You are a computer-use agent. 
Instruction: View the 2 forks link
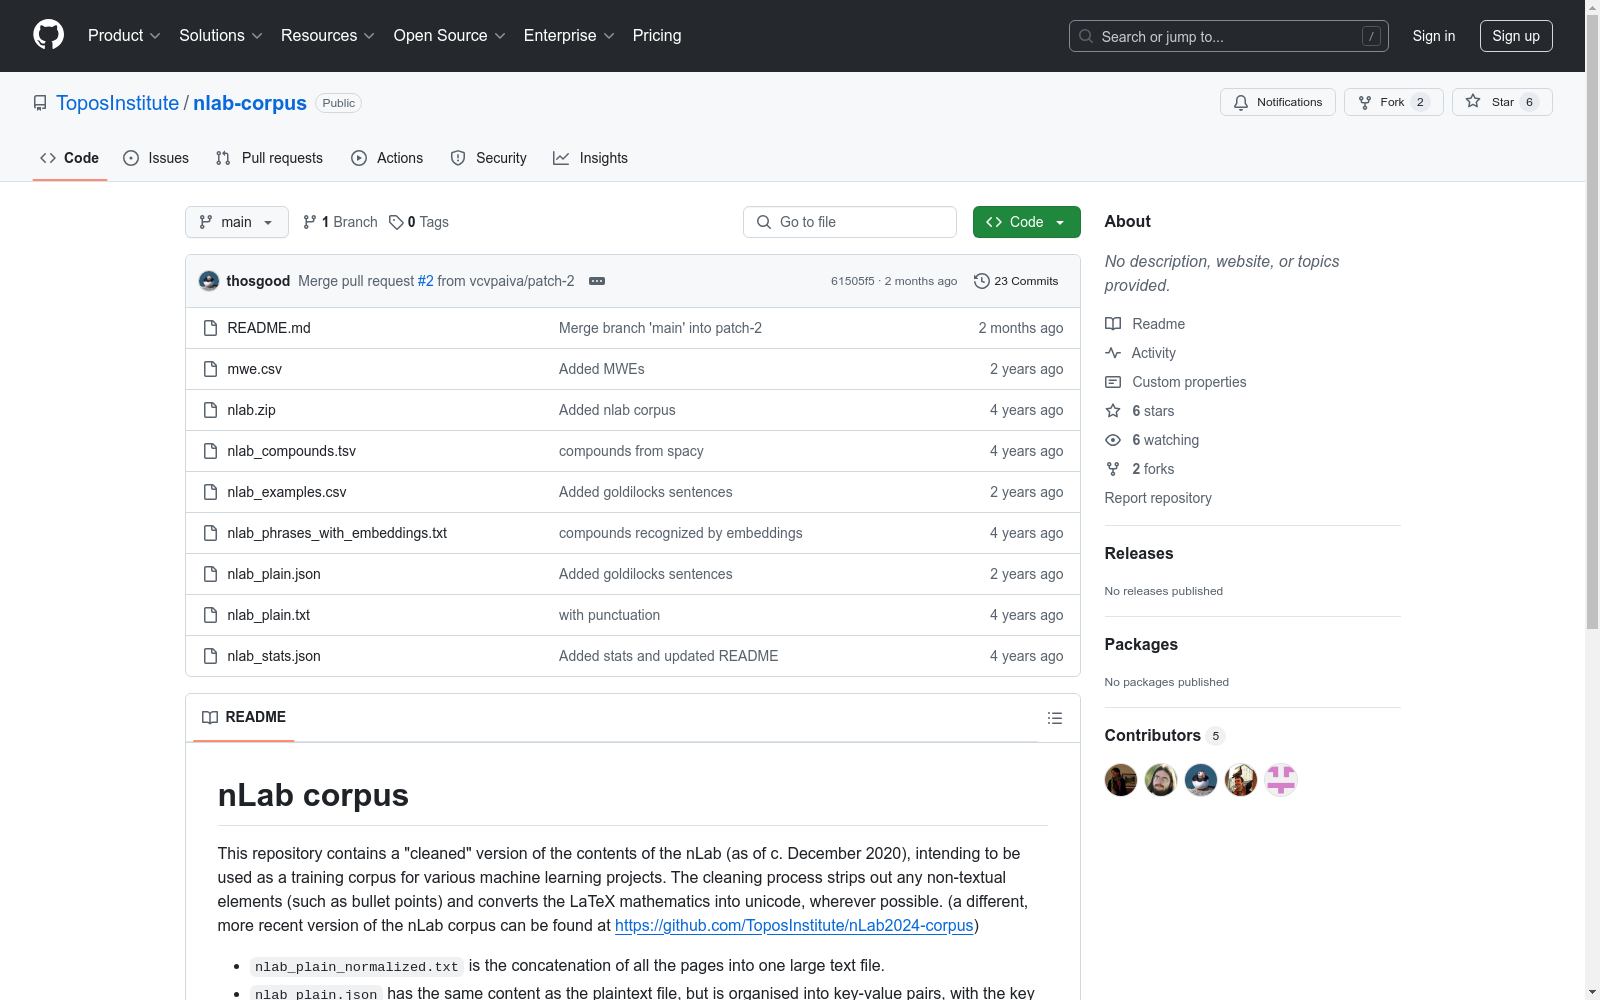(x=1140, y=469)
